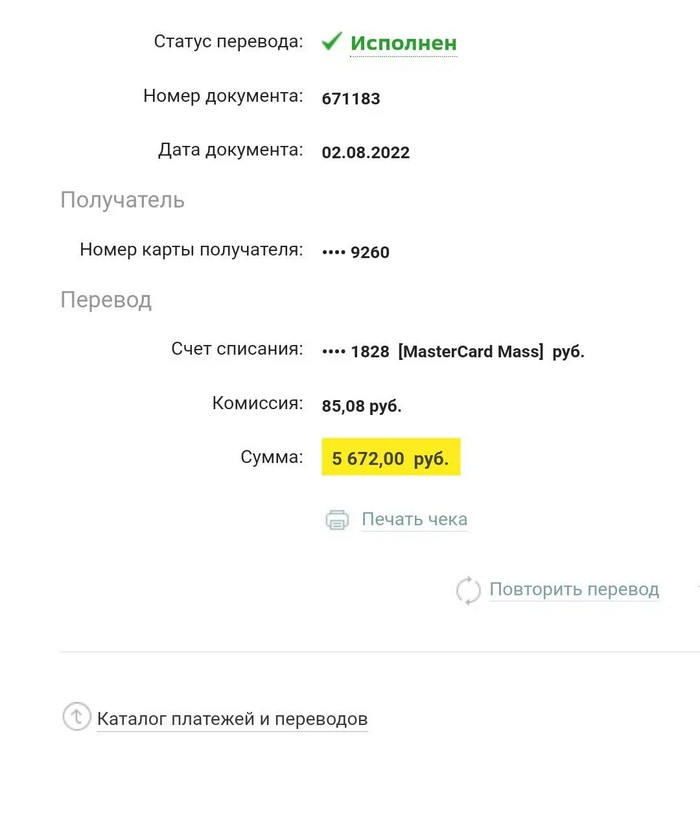Click the catalog up-arrow circle icon
This screenshot has height=819, width=700.
tap(77, 717)
